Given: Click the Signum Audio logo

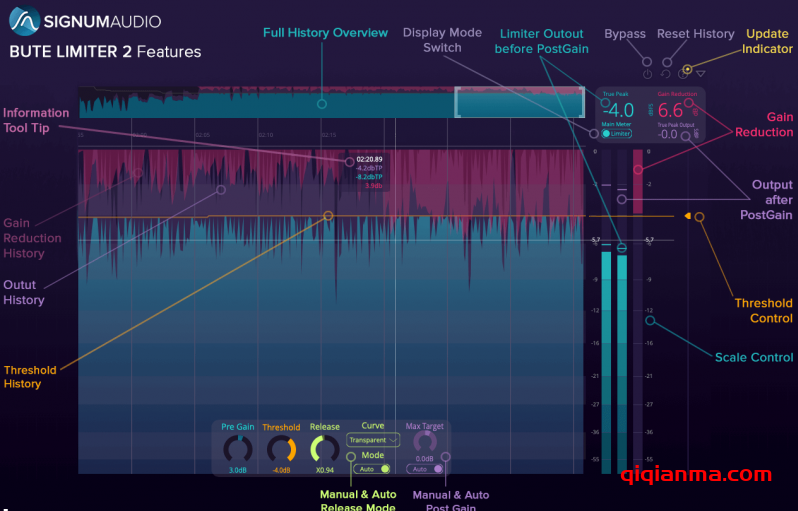Looking at the screenshot, I should [x=24, y=20].
